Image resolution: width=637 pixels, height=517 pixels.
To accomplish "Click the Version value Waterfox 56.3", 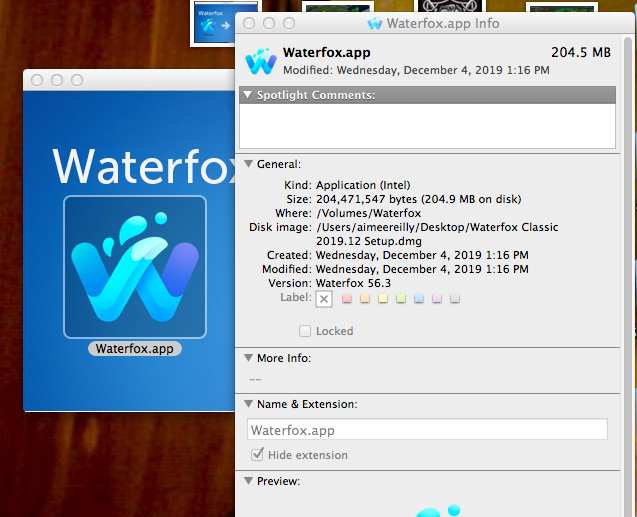I will 353,283.
